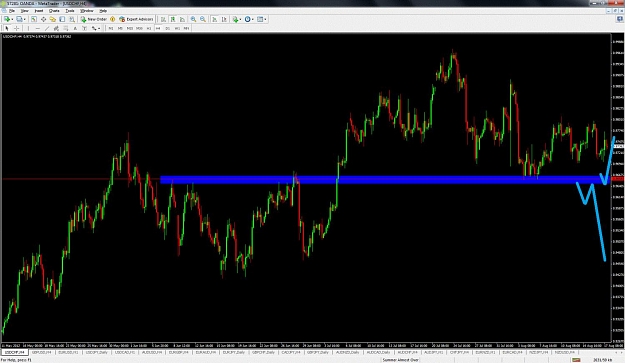625x363 pixels.
Task: Select the MN timeframe button
Action: (x=186, y=28)
